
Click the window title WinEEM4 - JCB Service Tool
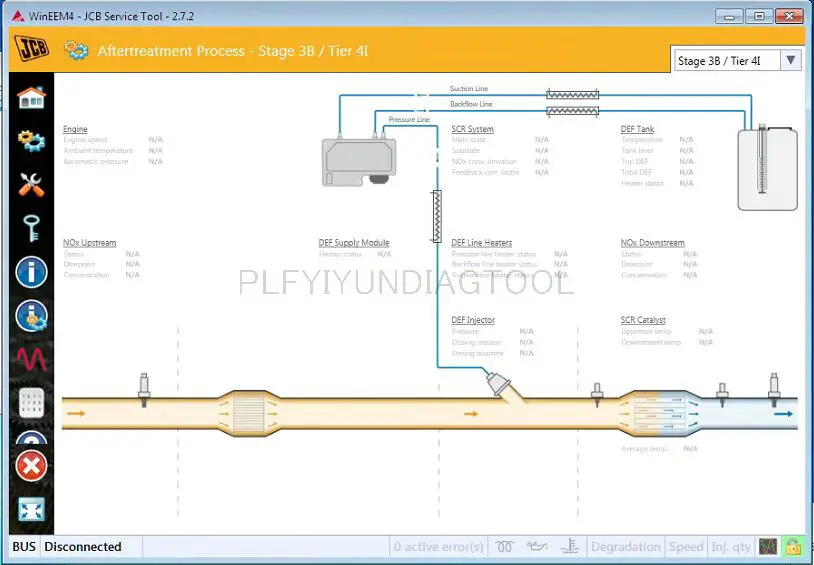click(111, 16)
